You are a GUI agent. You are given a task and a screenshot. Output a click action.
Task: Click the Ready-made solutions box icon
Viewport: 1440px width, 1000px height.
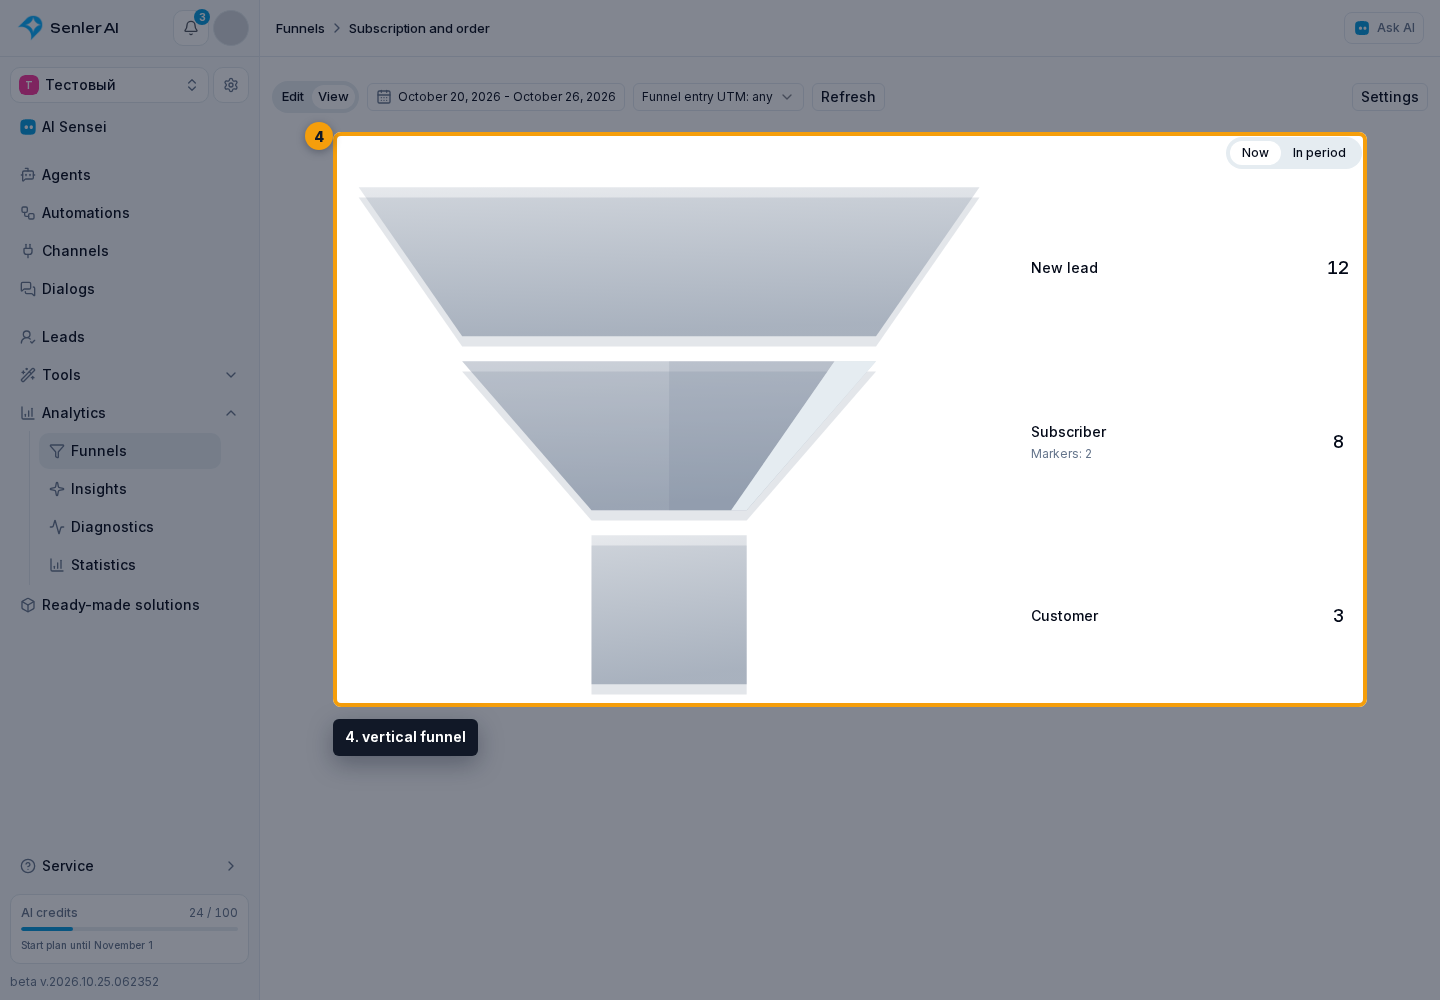(28, 605)
